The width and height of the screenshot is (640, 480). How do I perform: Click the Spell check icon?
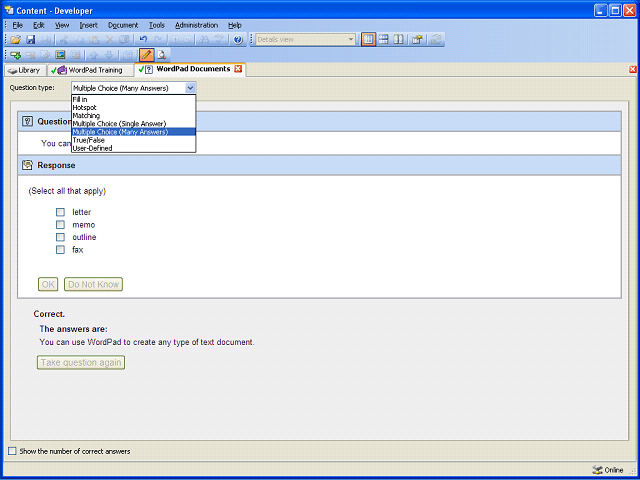(220, 40)
